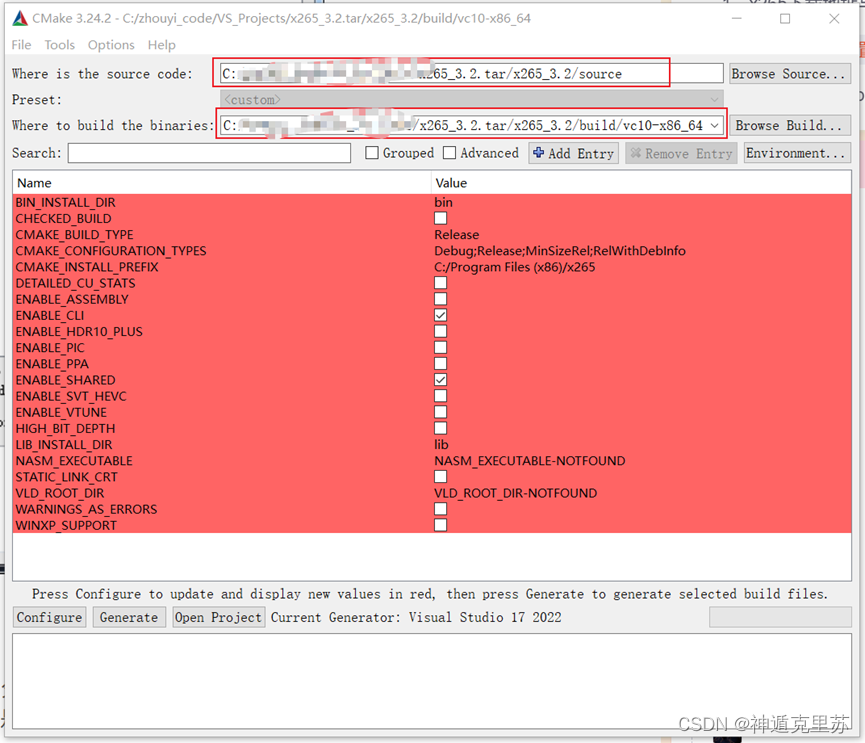Click the VLD_ROOT_DIR-NOTFOUND value

(515, 493)
